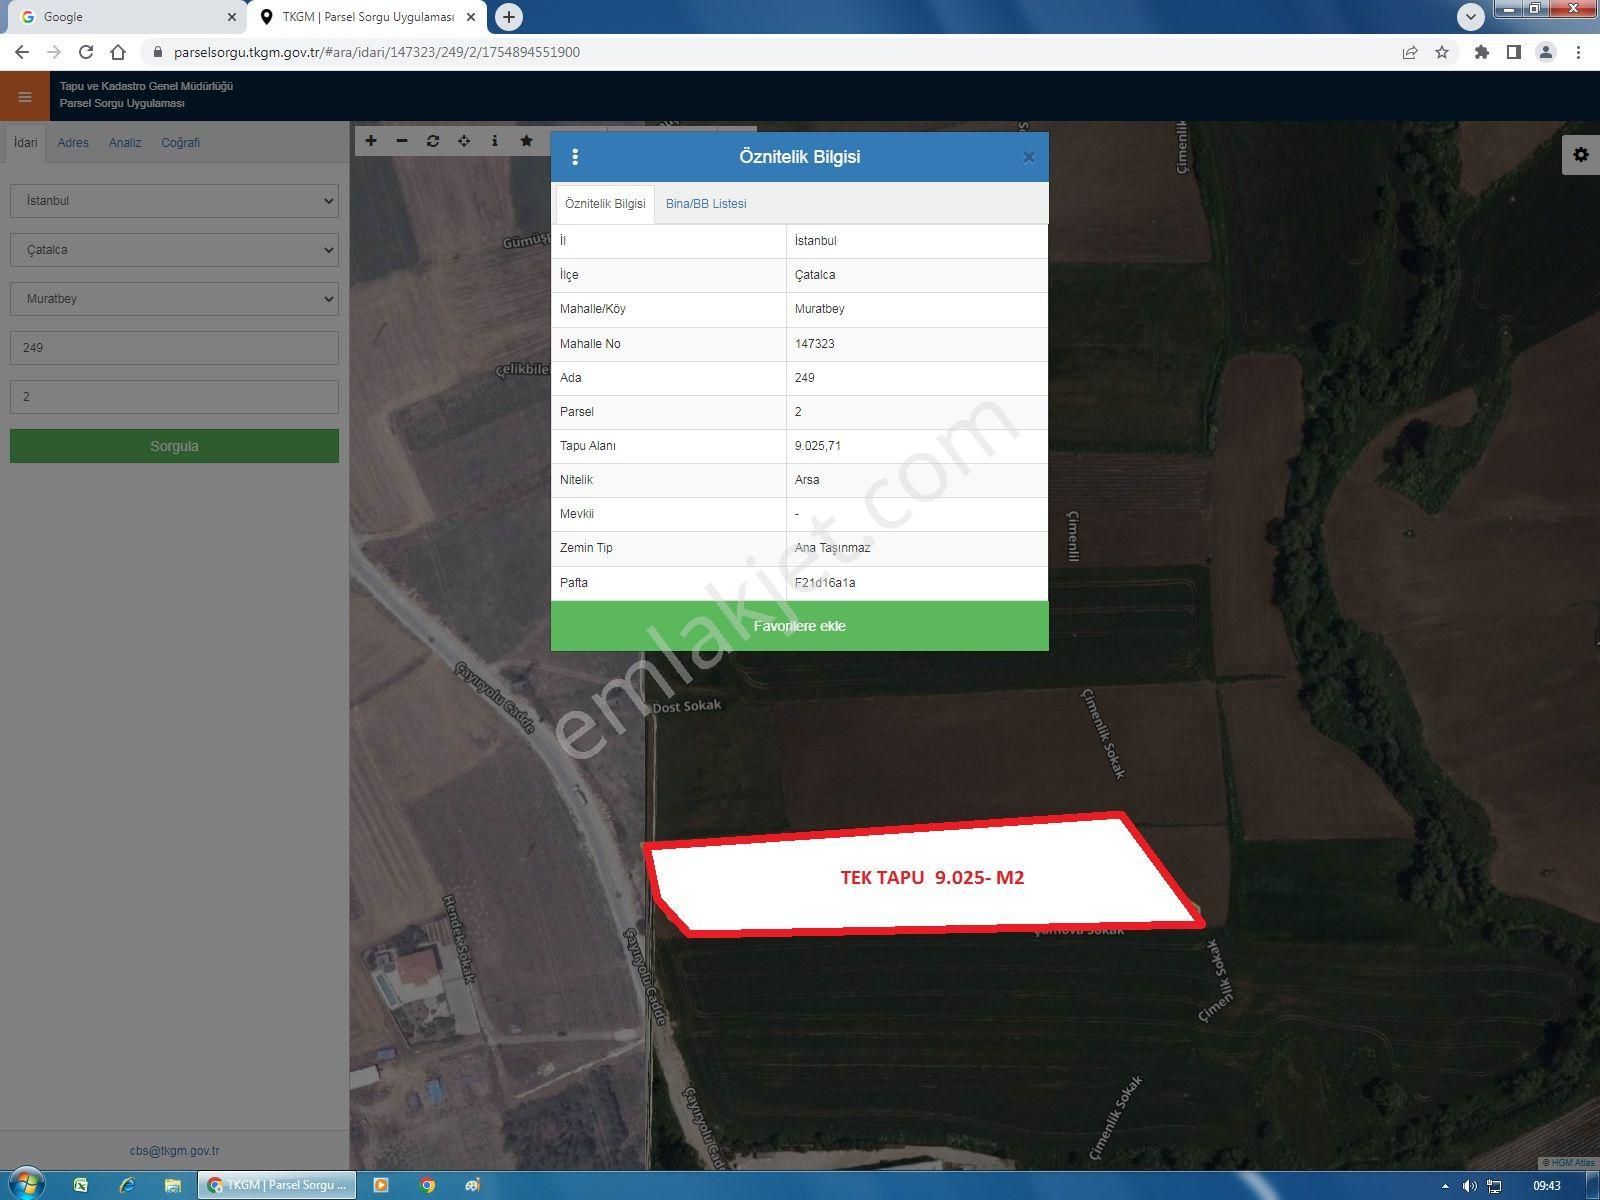The width and height of the screenshot is (1600, 1200).
Task: Open the hamburger menu in TKGM header
Action: point(25,97)
